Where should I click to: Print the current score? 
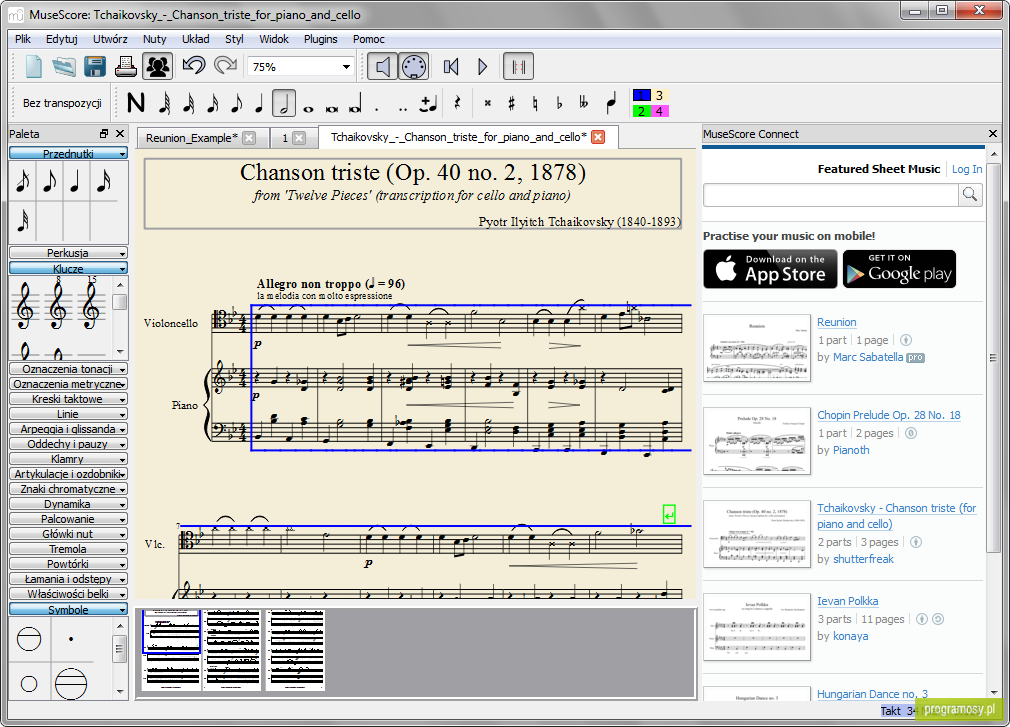pos(126,66)
